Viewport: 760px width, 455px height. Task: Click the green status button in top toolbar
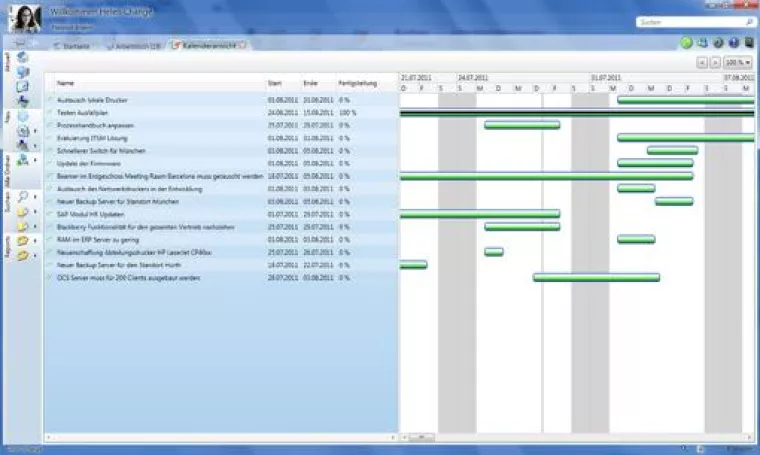point(687,43)
